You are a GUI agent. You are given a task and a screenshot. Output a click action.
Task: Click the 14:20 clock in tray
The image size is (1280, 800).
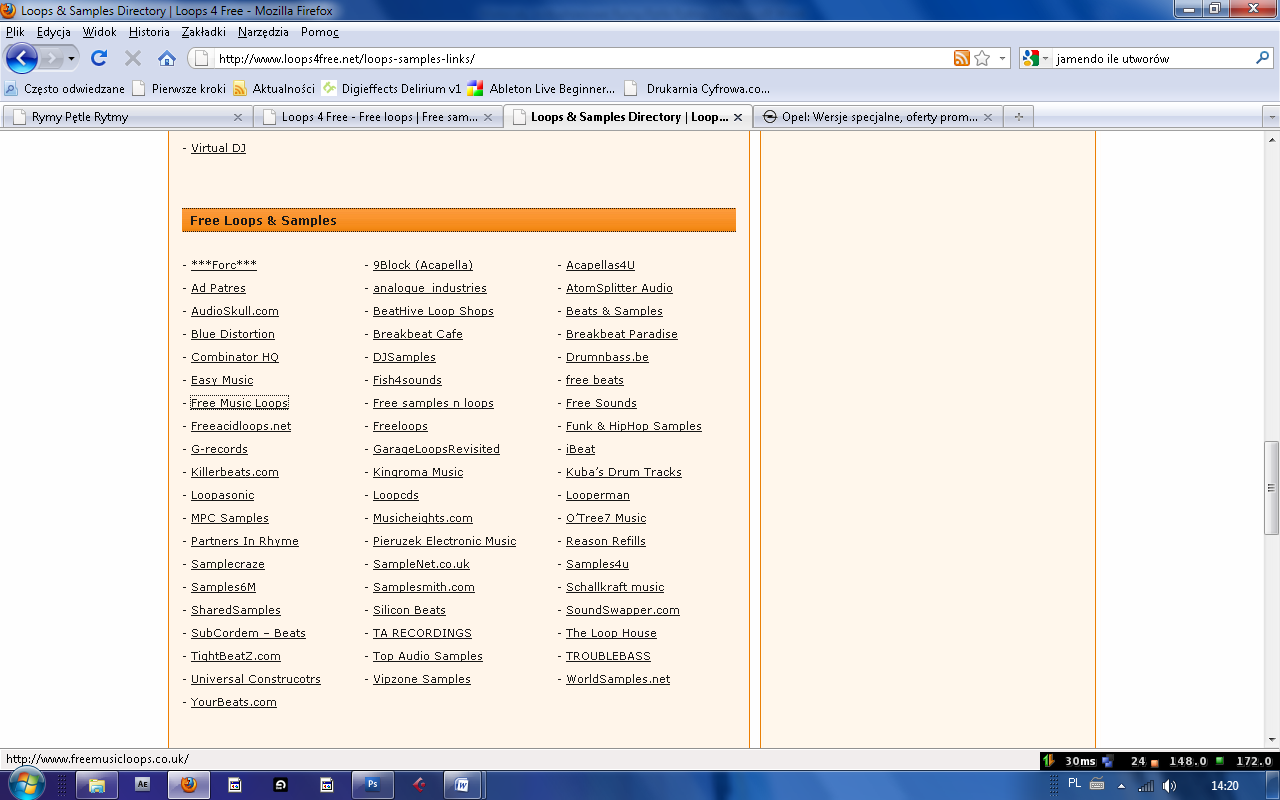[1225, 786]
